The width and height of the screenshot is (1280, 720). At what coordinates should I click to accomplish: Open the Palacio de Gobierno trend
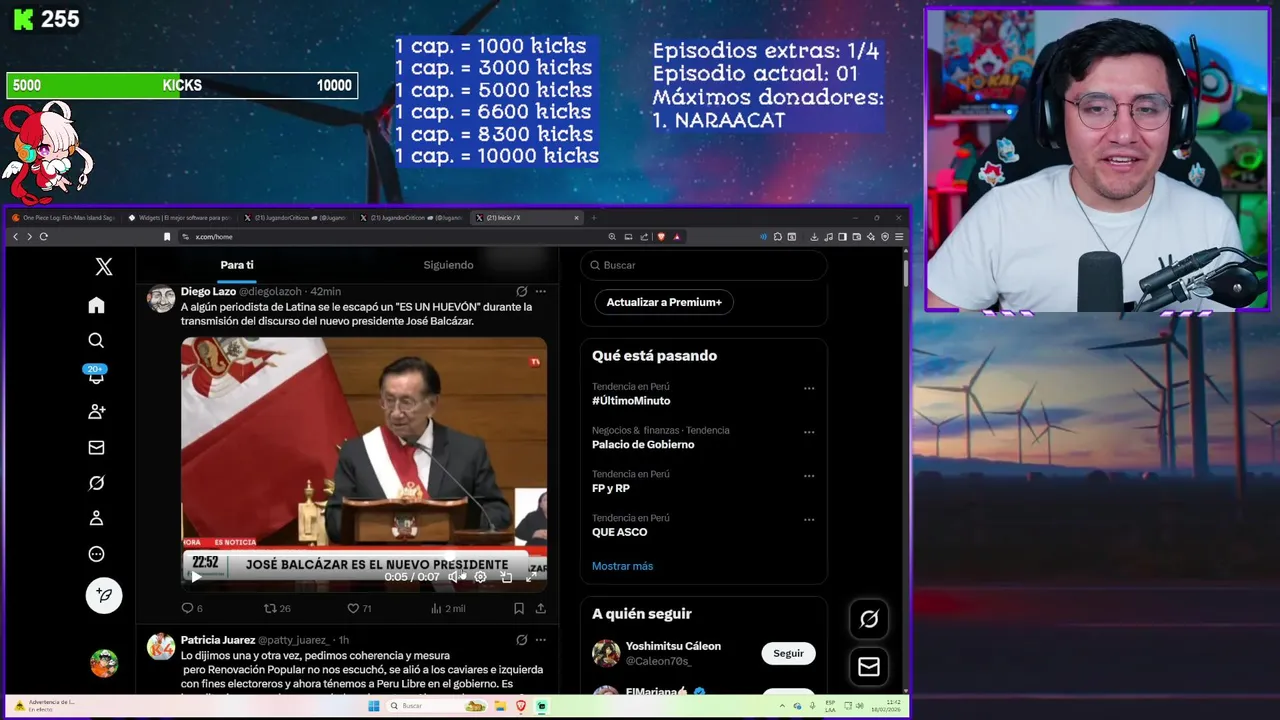(643, 445)
